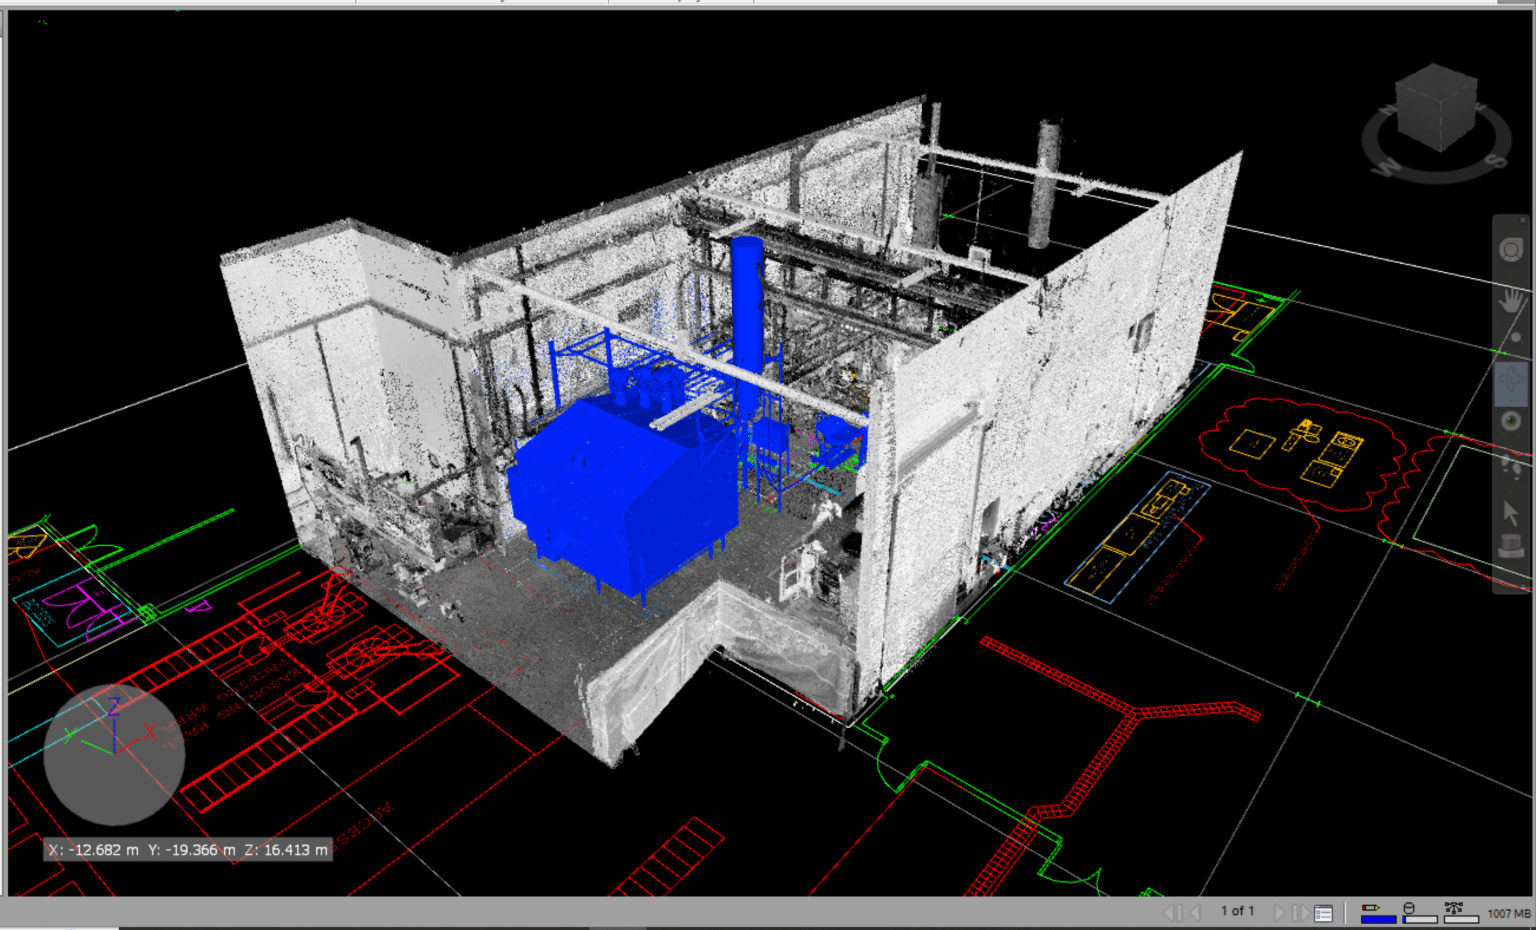1536x930 pixels.
Task: Click the disk cache indicator icon
Action: 1410,909
